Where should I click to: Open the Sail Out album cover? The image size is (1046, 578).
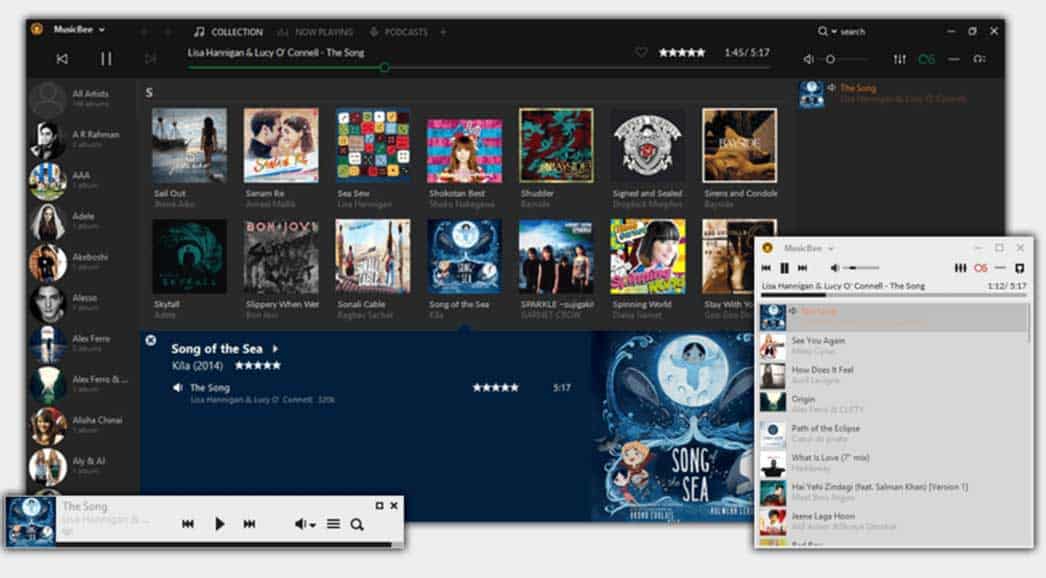click(x=189, y=146)
